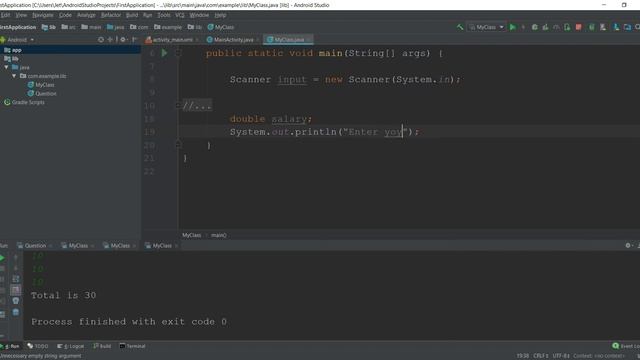Click the trash clear-all icon in run console

pyautogui.click(x=16, y=312)
